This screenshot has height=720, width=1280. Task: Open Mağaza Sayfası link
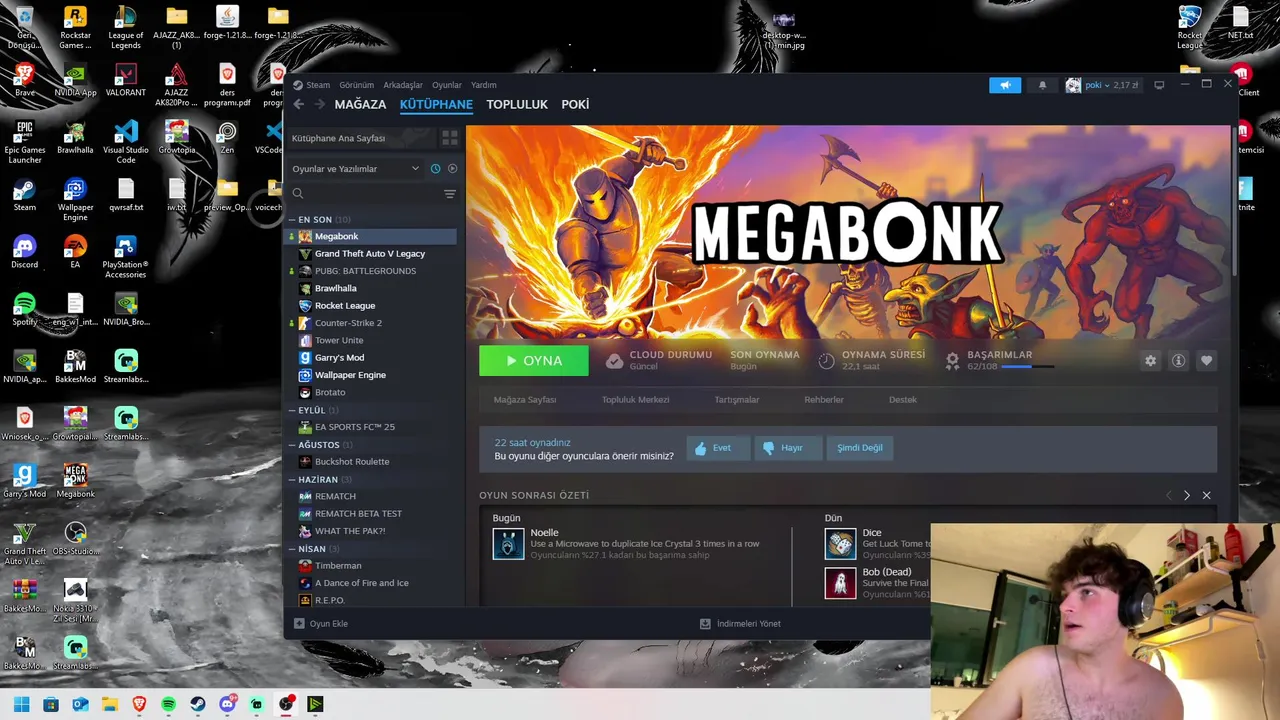coord(525,399)
